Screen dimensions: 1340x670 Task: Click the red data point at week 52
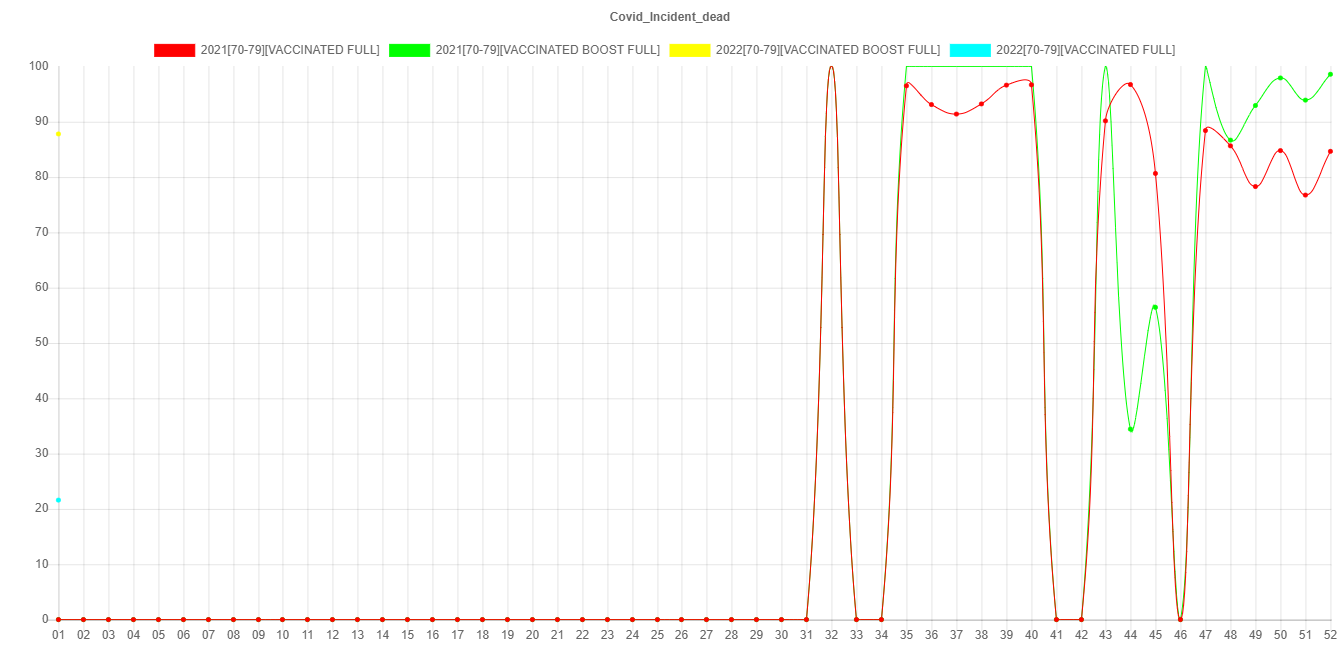(1330, 151)
